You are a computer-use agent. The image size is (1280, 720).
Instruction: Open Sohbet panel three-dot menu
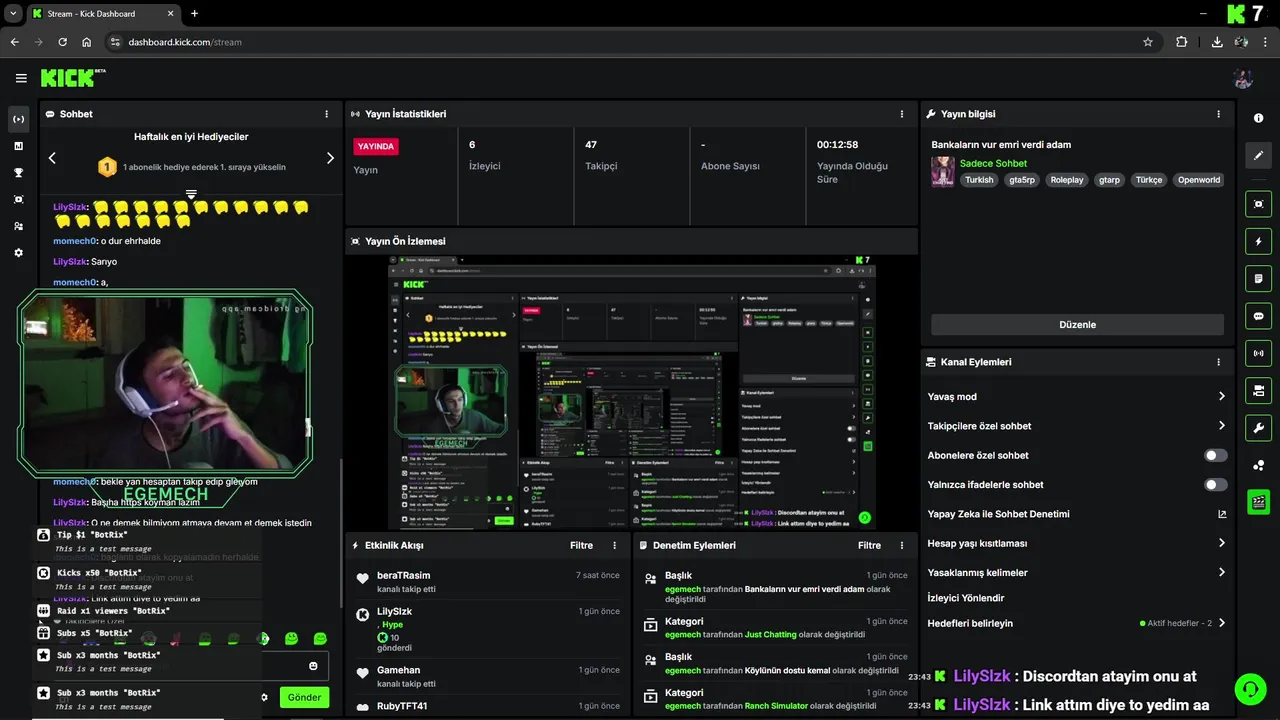click(326, 114)
